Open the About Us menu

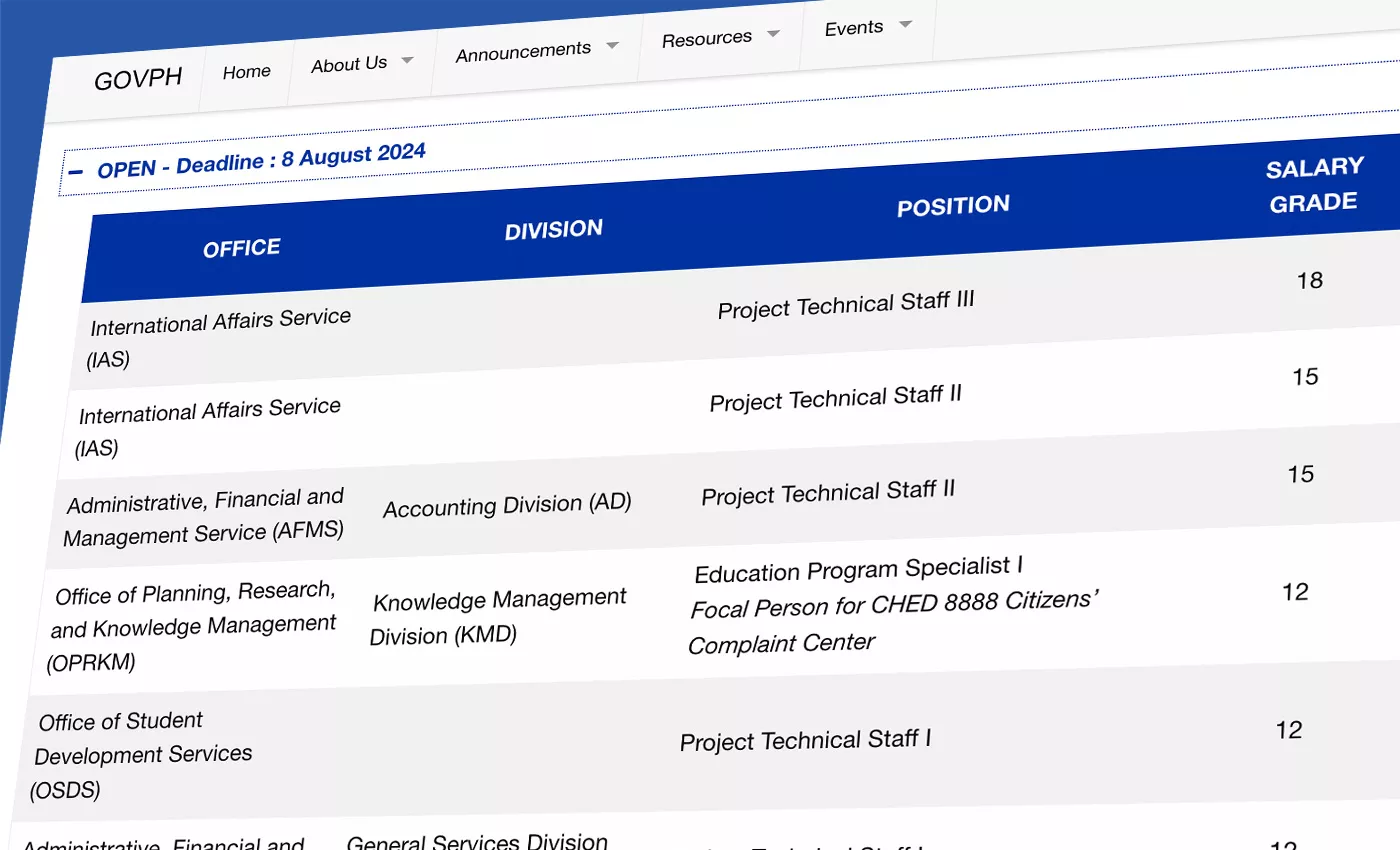[348, 62]
